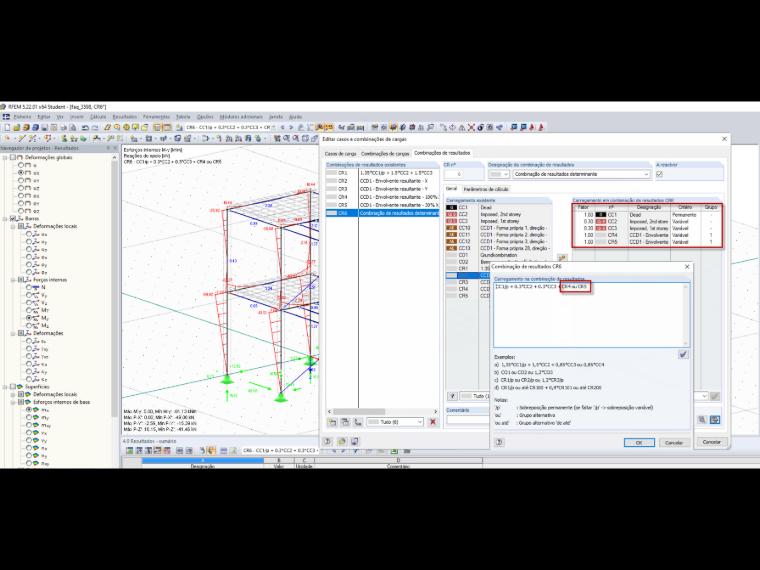Click RFEM application menu icon left of Ficheiro

6,117
